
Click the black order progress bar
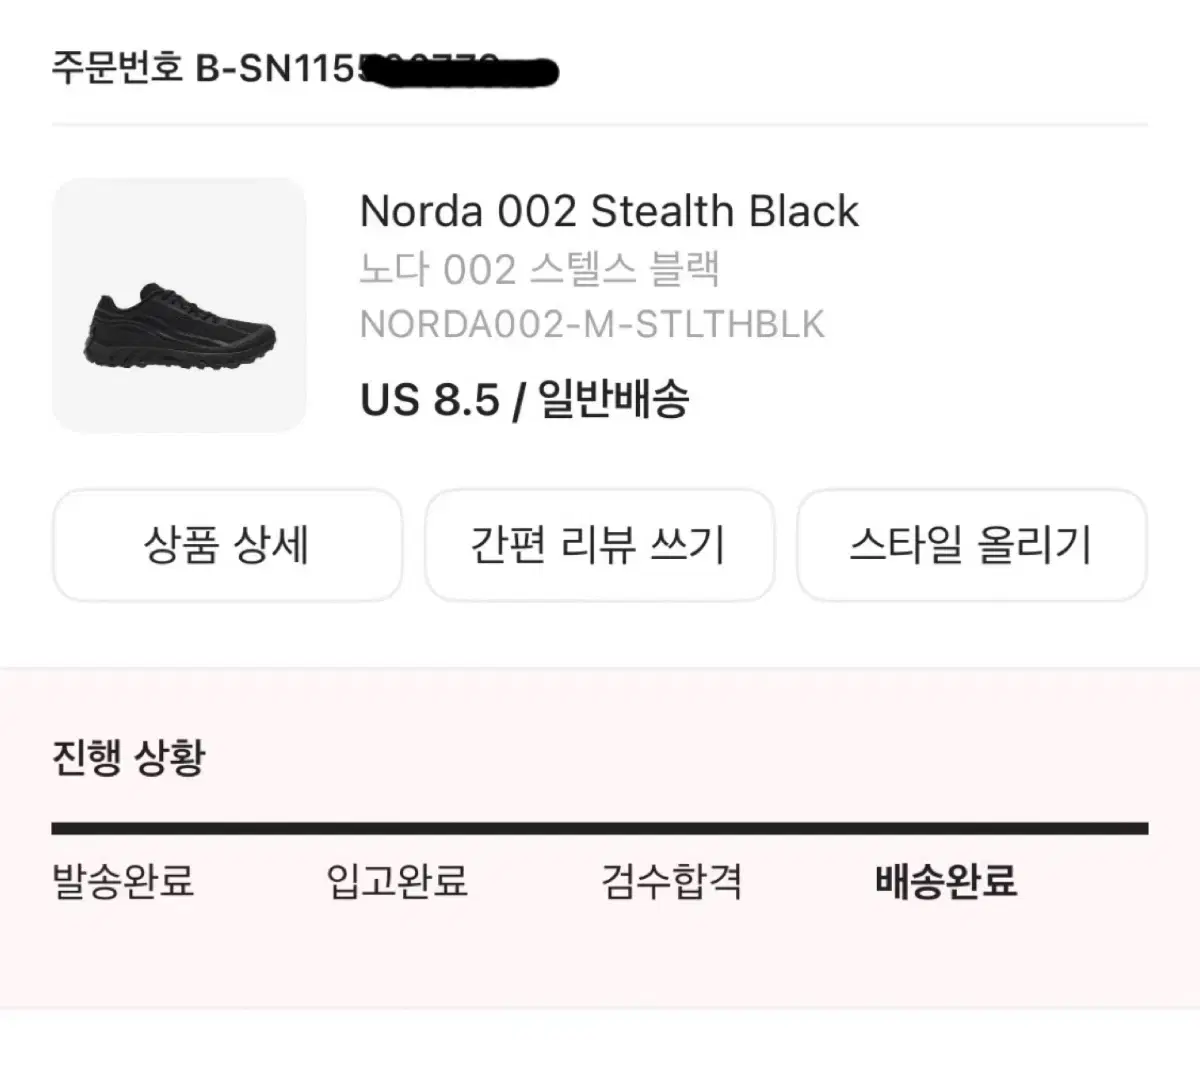(x=600, y=828)
